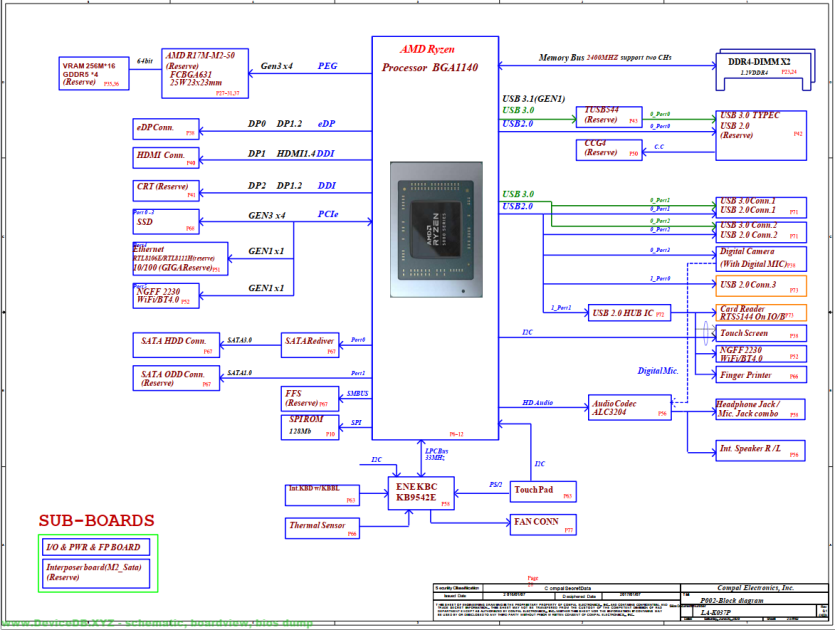835x630 pixels.
Task: Click the SMBUS label
Action: click(x=357, y=394)
